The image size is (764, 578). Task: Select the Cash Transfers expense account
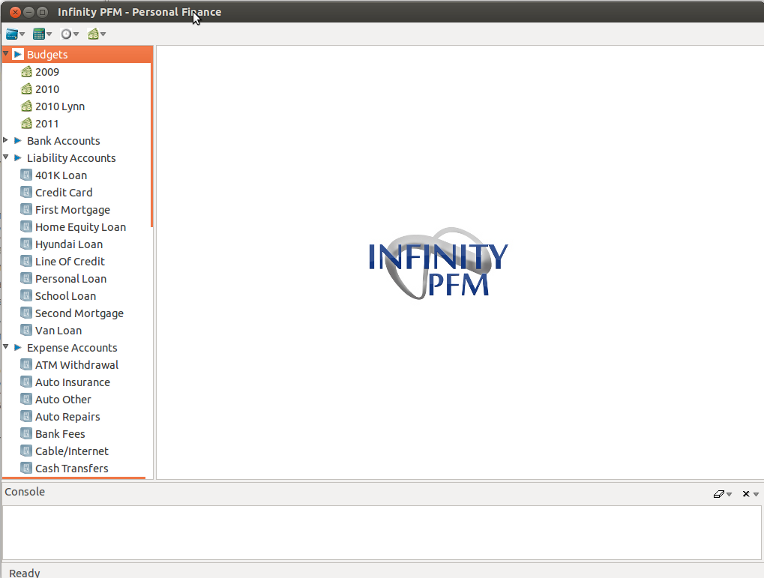(72, 468)
